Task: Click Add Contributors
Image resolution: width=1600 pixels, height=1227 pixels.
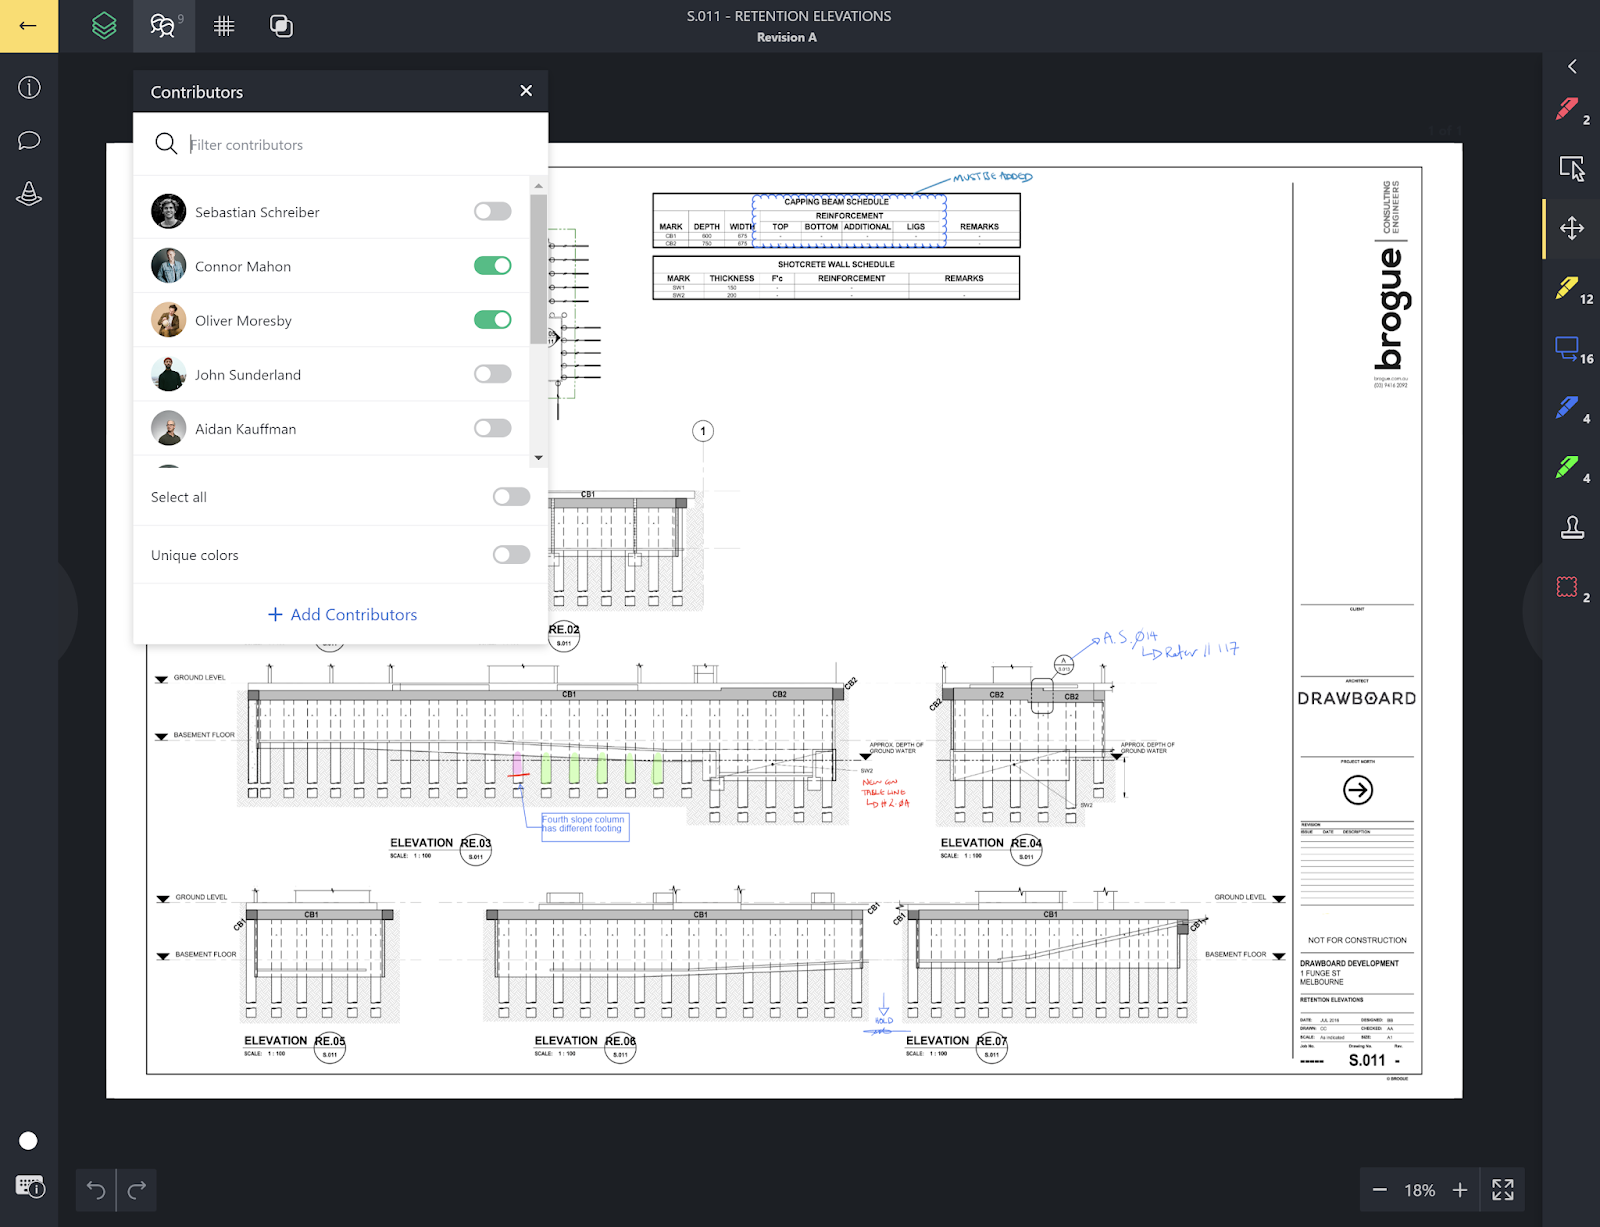Action: click(341, 614)
